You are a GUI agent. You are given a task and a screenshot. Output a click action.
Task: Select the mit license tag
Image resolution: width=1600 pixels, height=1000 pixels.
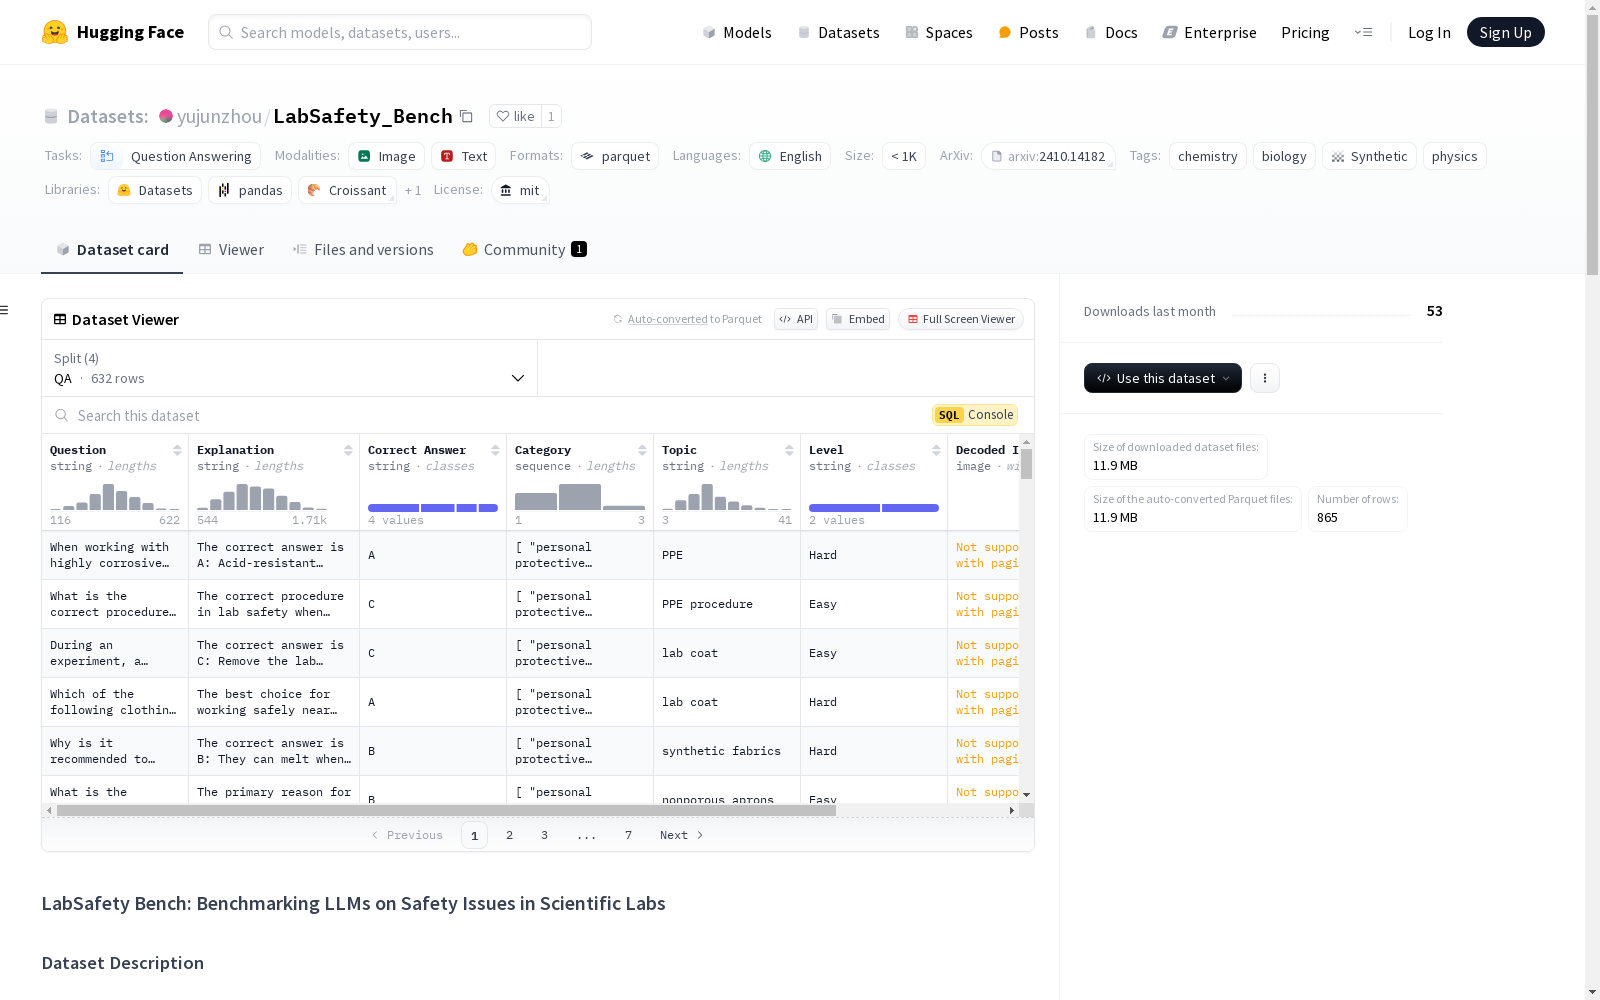point(520,190)
